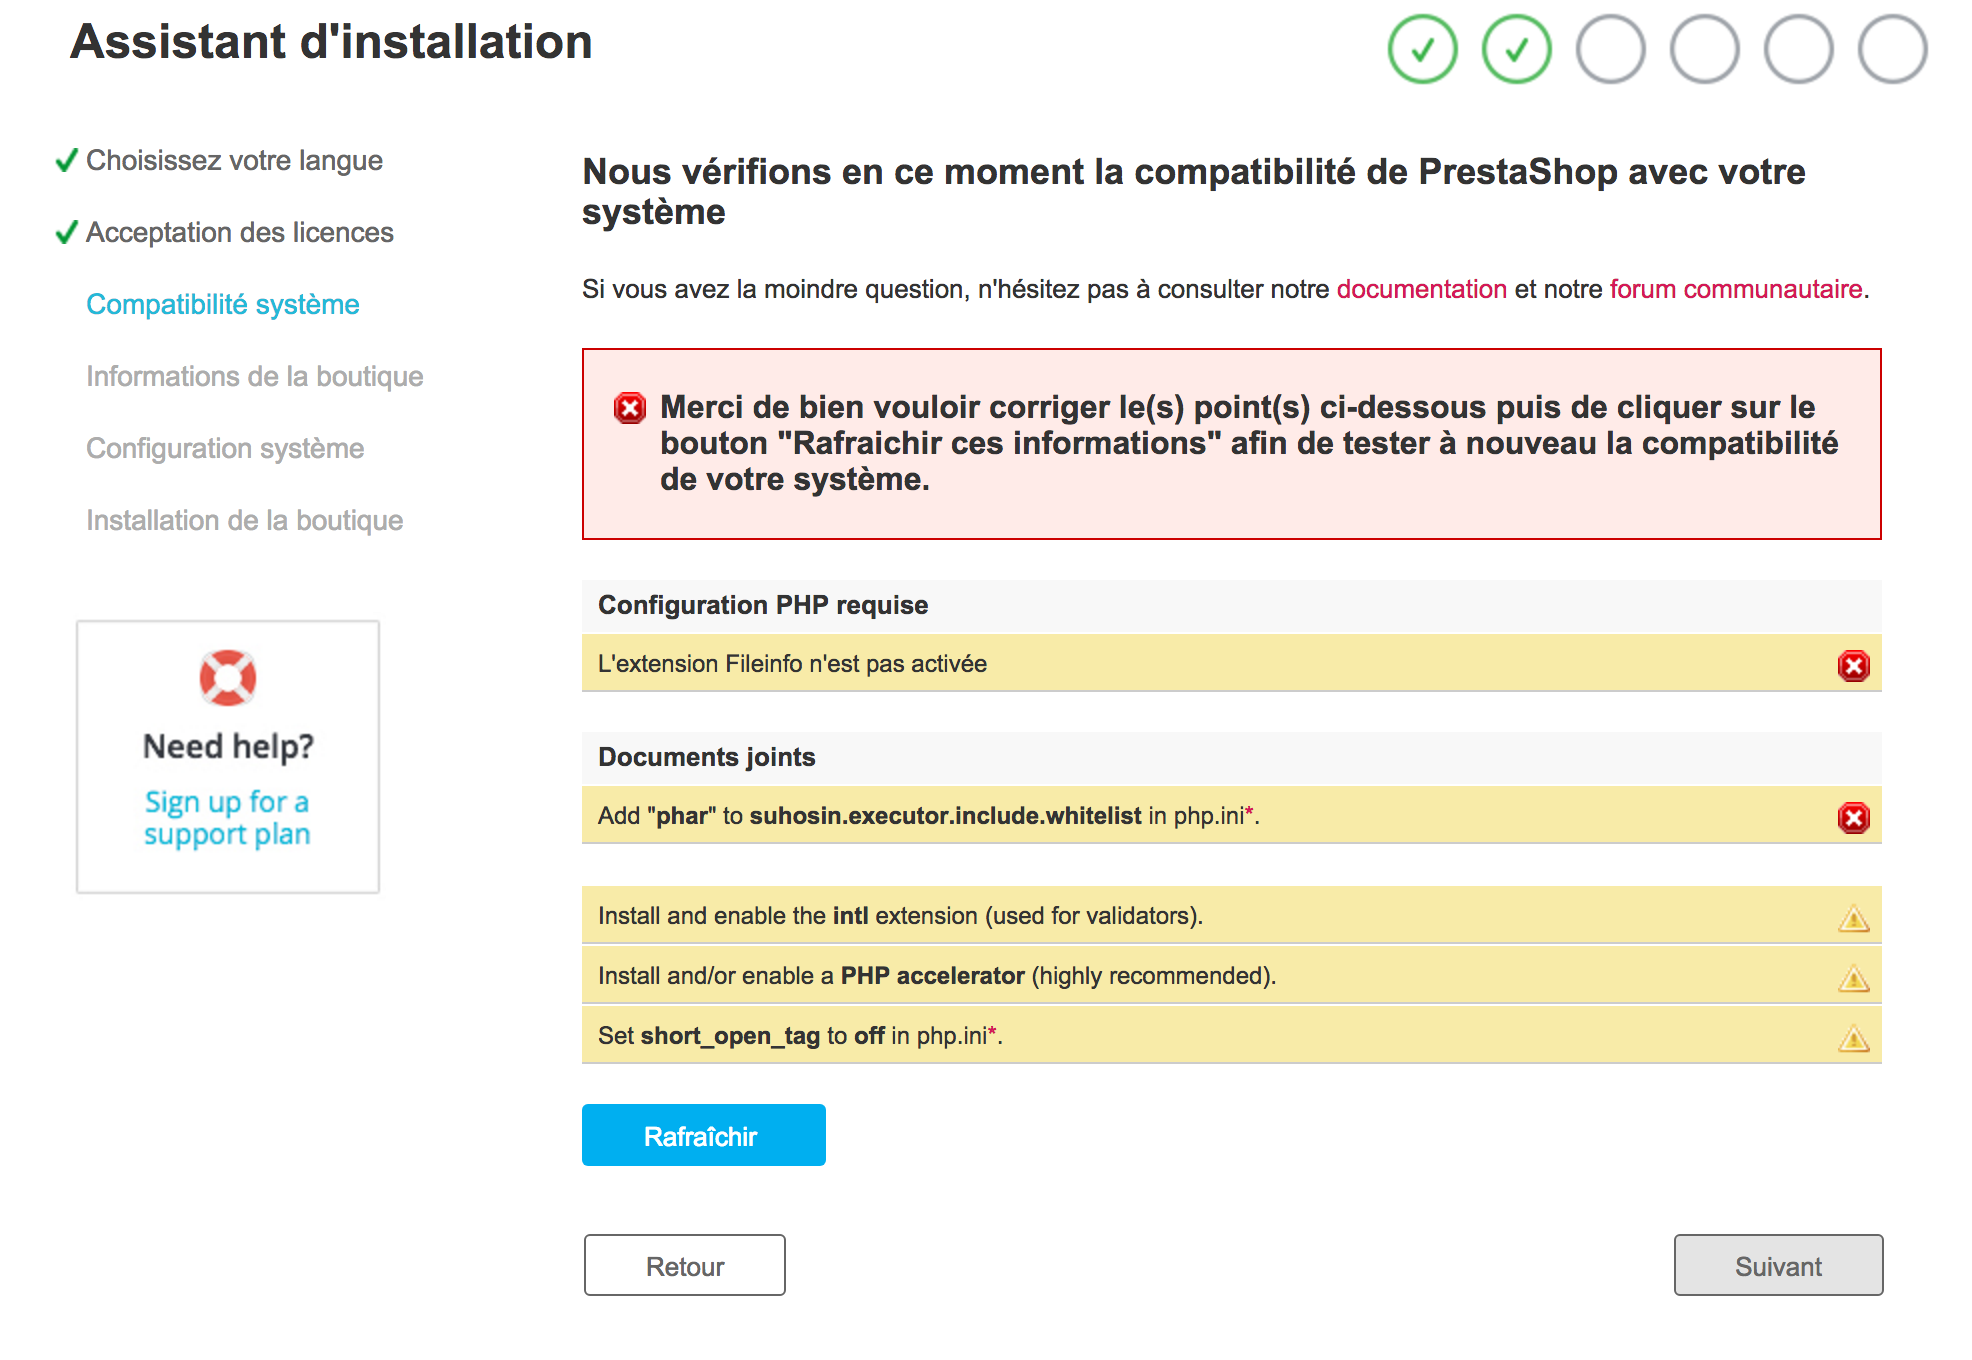Click the first completed step circle
Viewport: 1972px width, 1360px height.
(1422, 49)
